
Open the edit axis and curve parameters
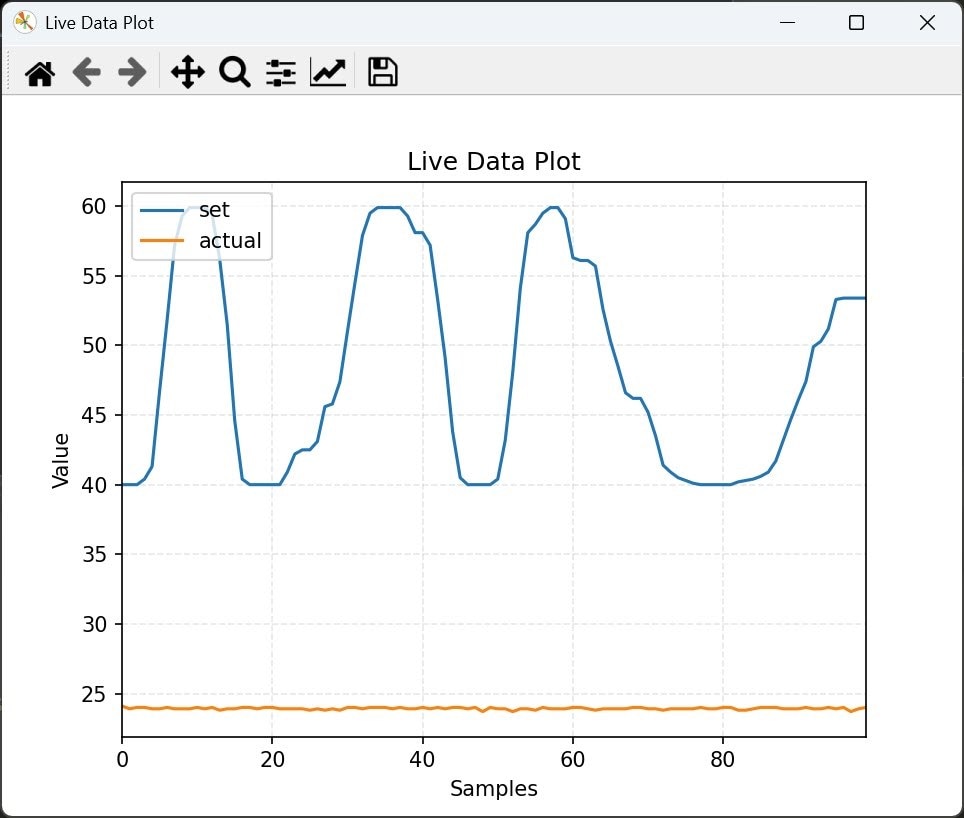[x=328, y=73]
